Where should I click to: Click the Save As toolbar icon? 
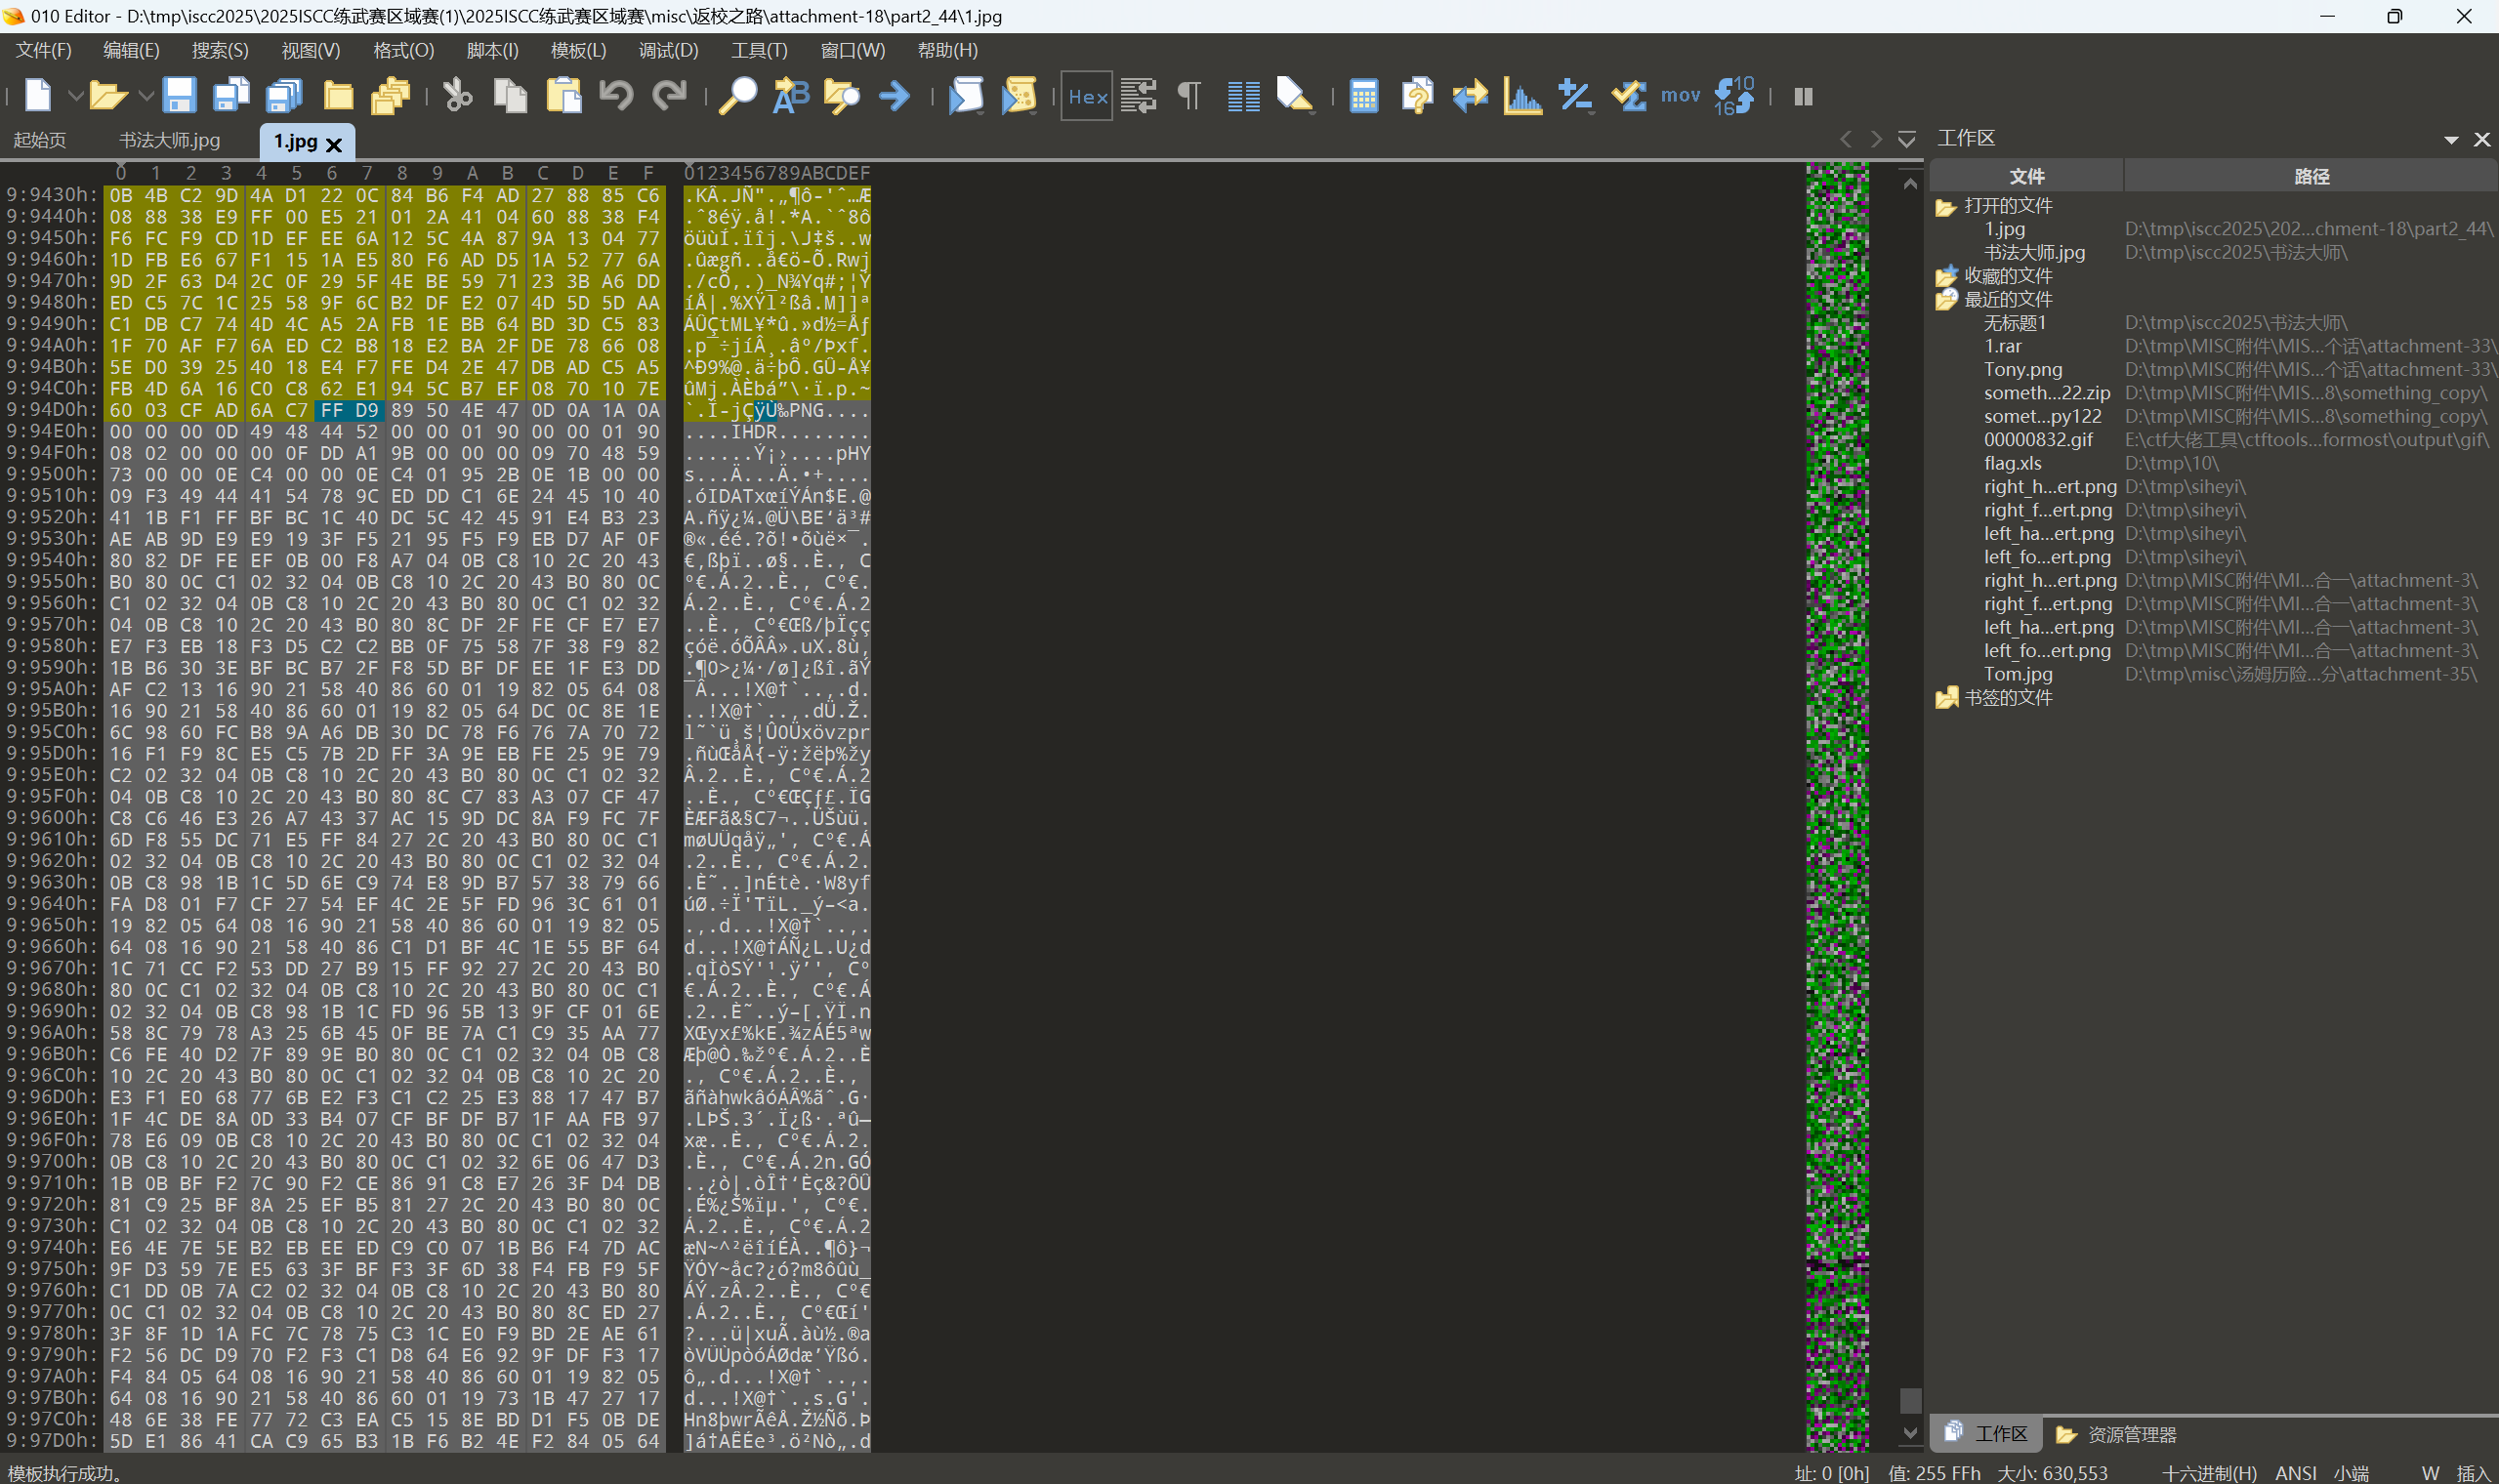pyautogui.click(x=231, y=96)
